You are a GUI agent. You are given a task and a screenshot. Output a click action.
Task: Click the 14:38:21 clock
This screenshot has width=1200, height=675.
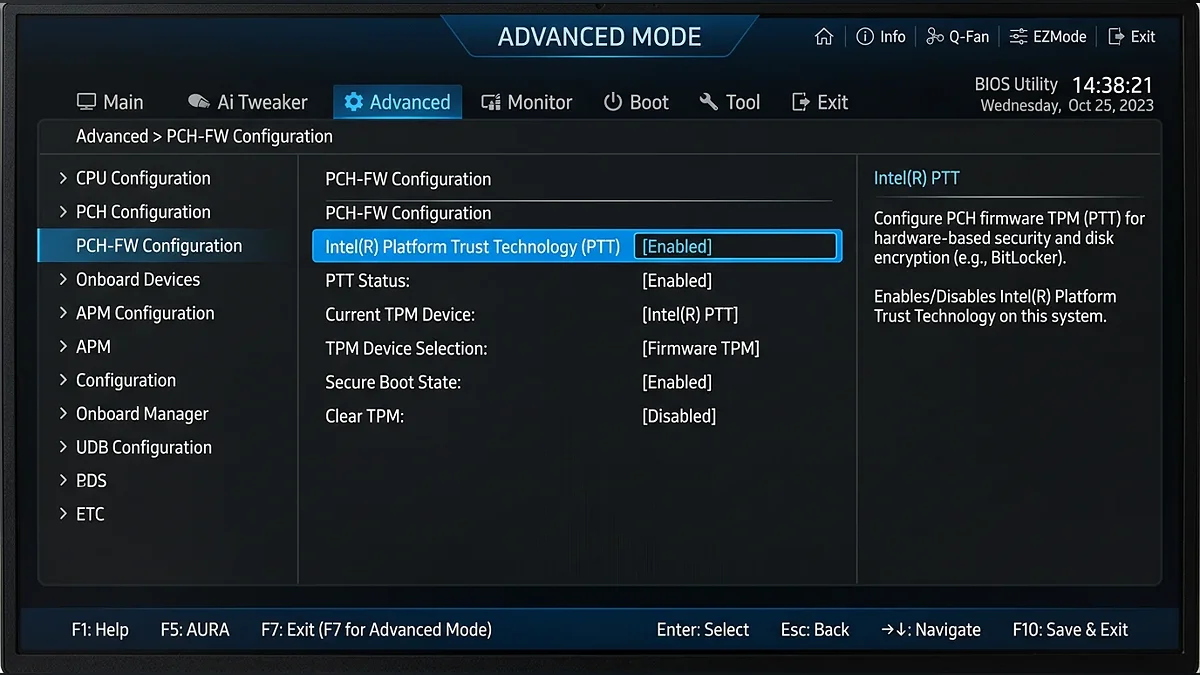pos(1113,85)
